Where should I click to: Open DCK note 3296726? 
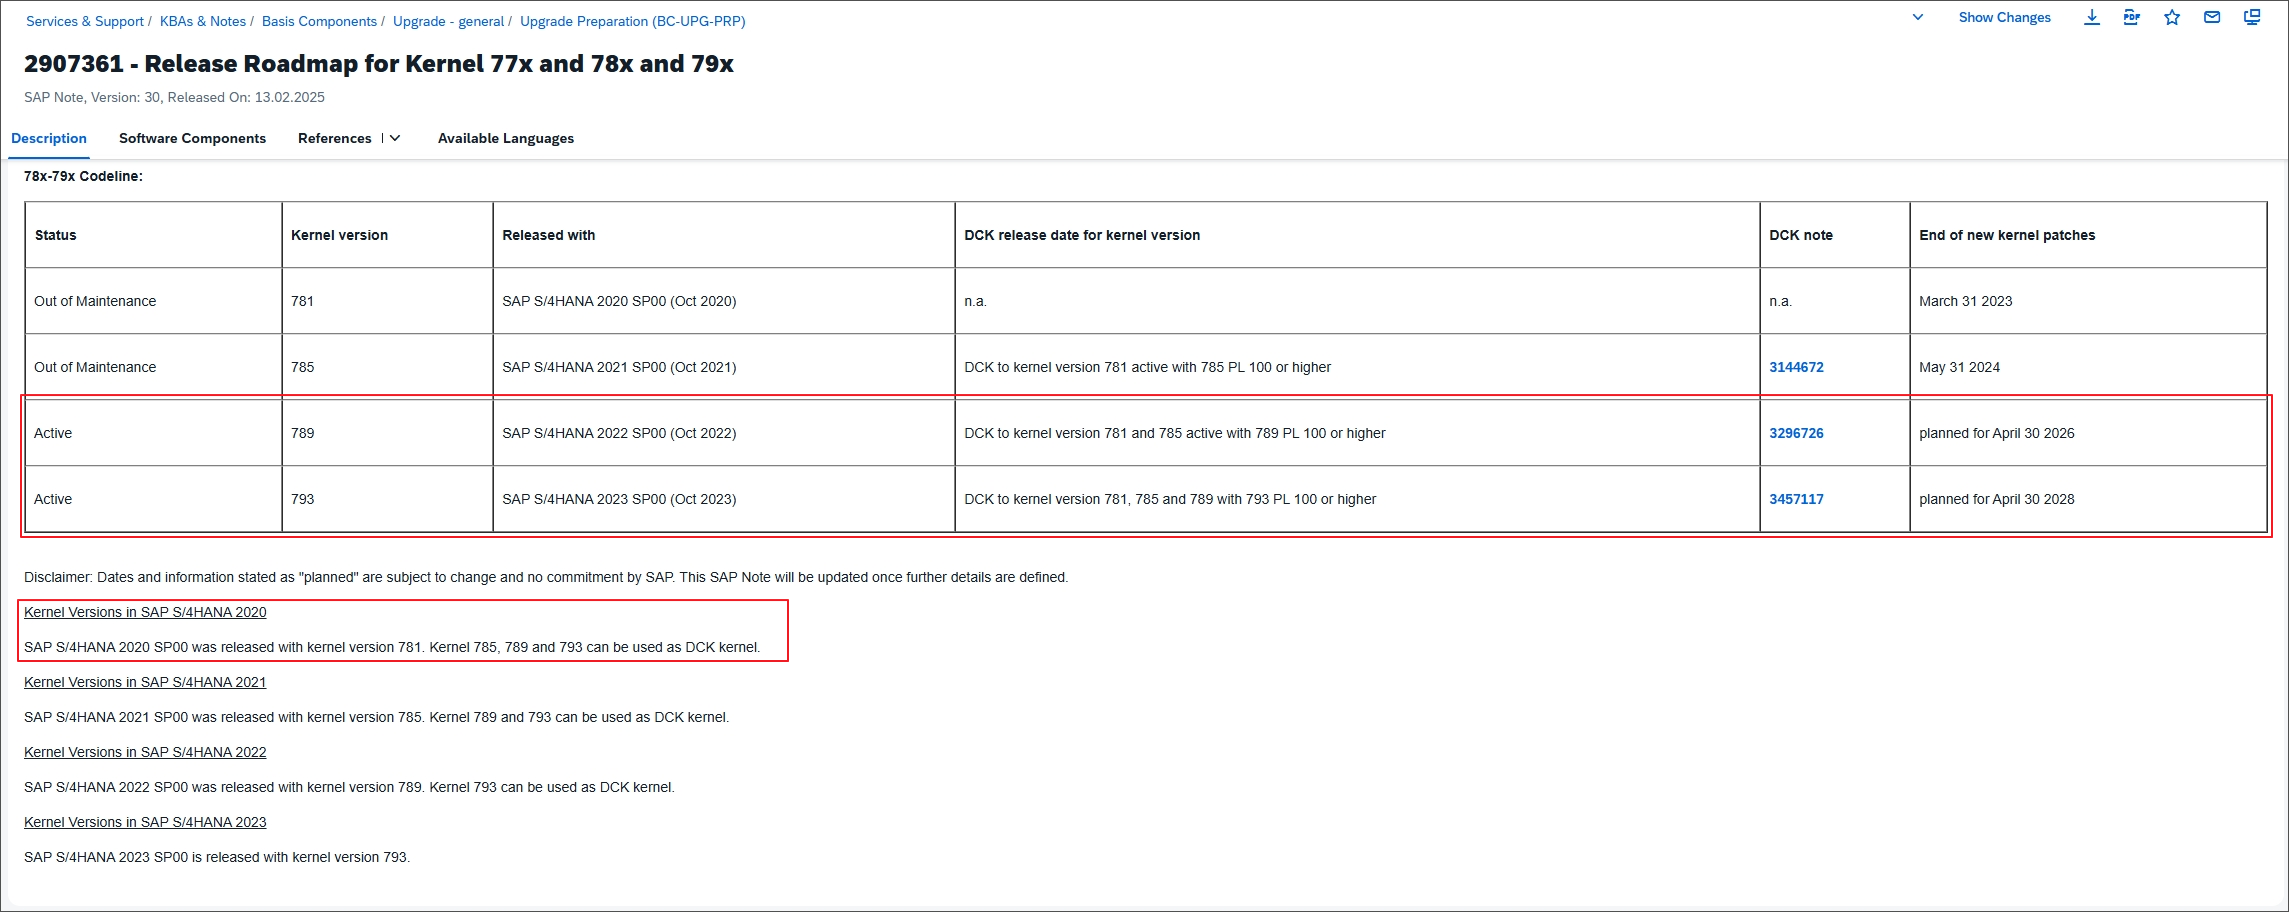1796,433
